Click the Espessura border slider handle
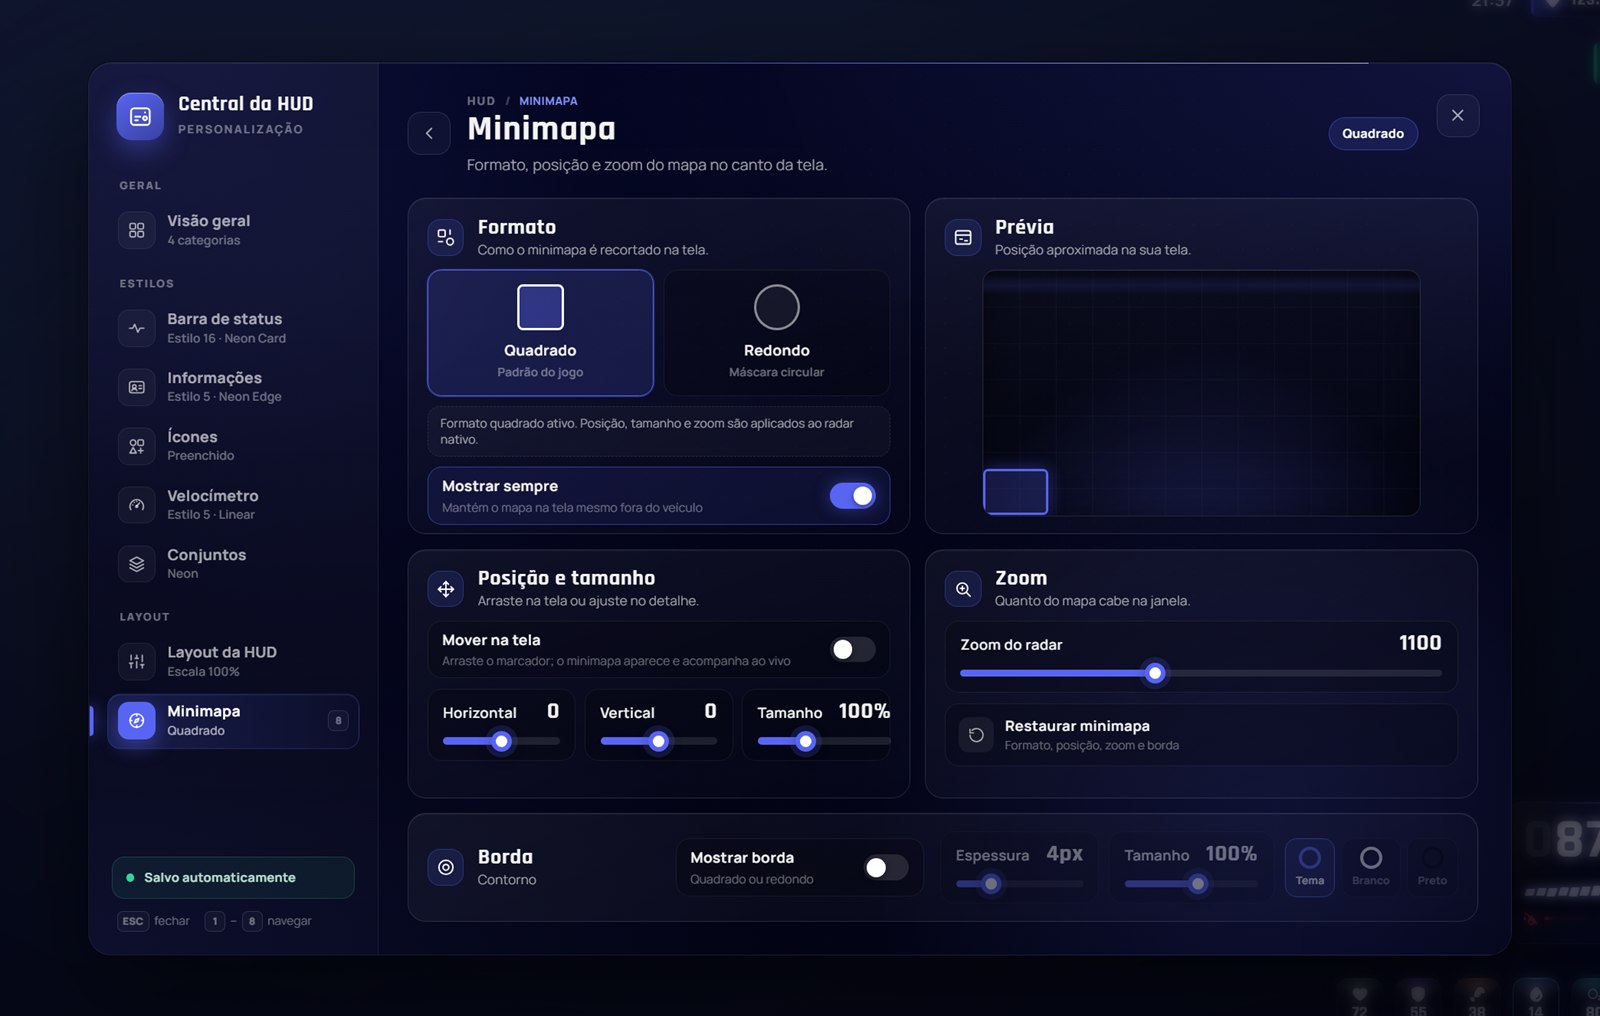 991,884
